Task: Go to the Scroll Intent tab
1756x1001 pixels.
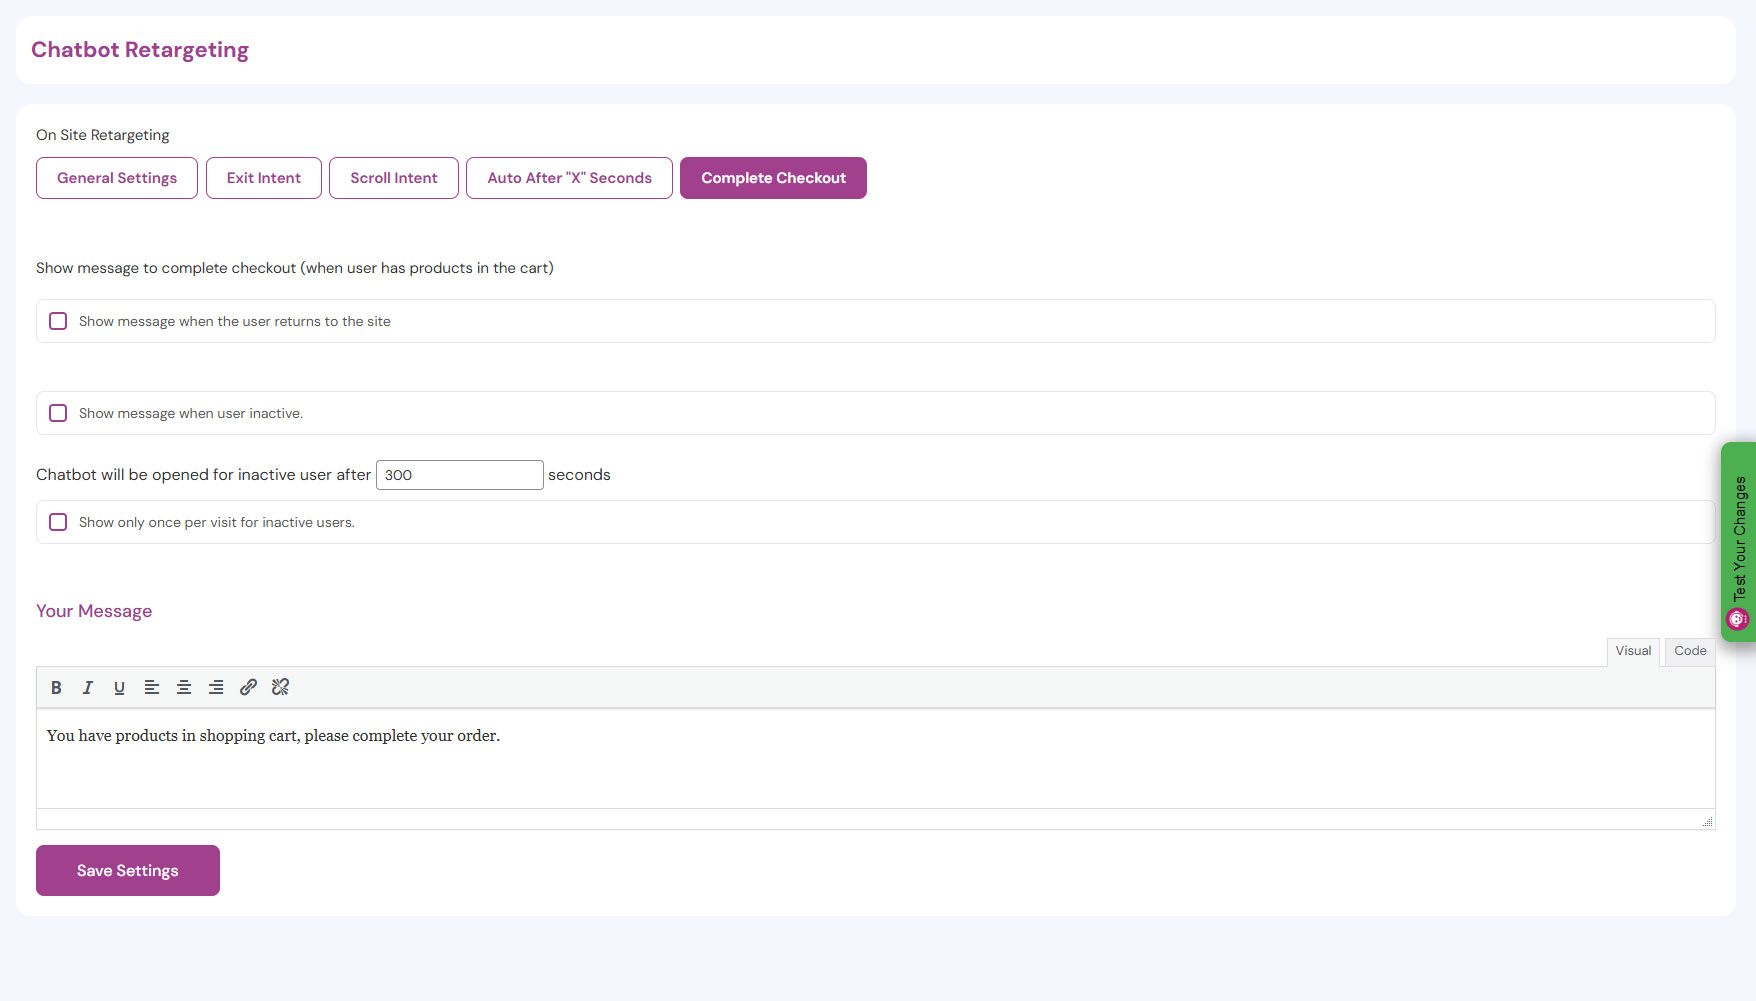Action: 394,178
